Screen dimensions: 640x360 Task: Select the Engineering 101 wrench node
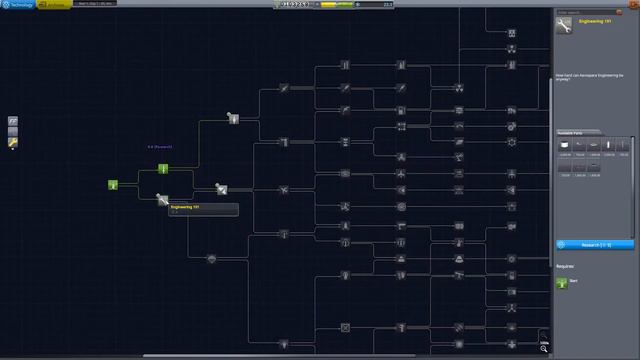(x=162, y=200)
